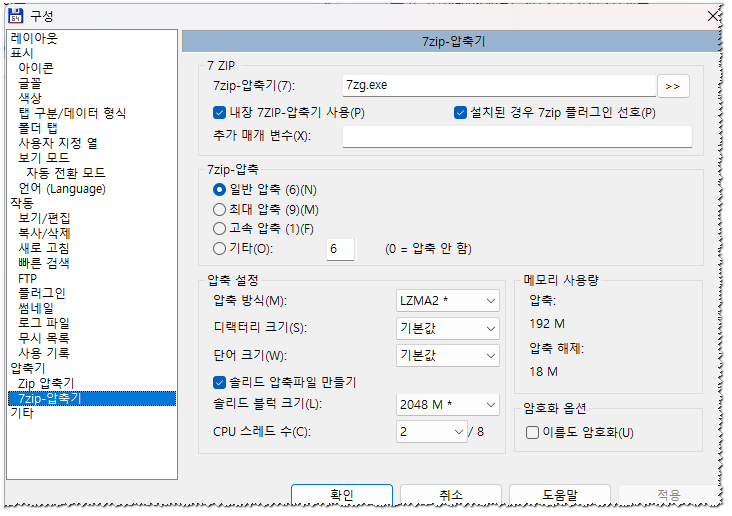Click the 취소 button
732x516 pixels.
coord(451,495)
